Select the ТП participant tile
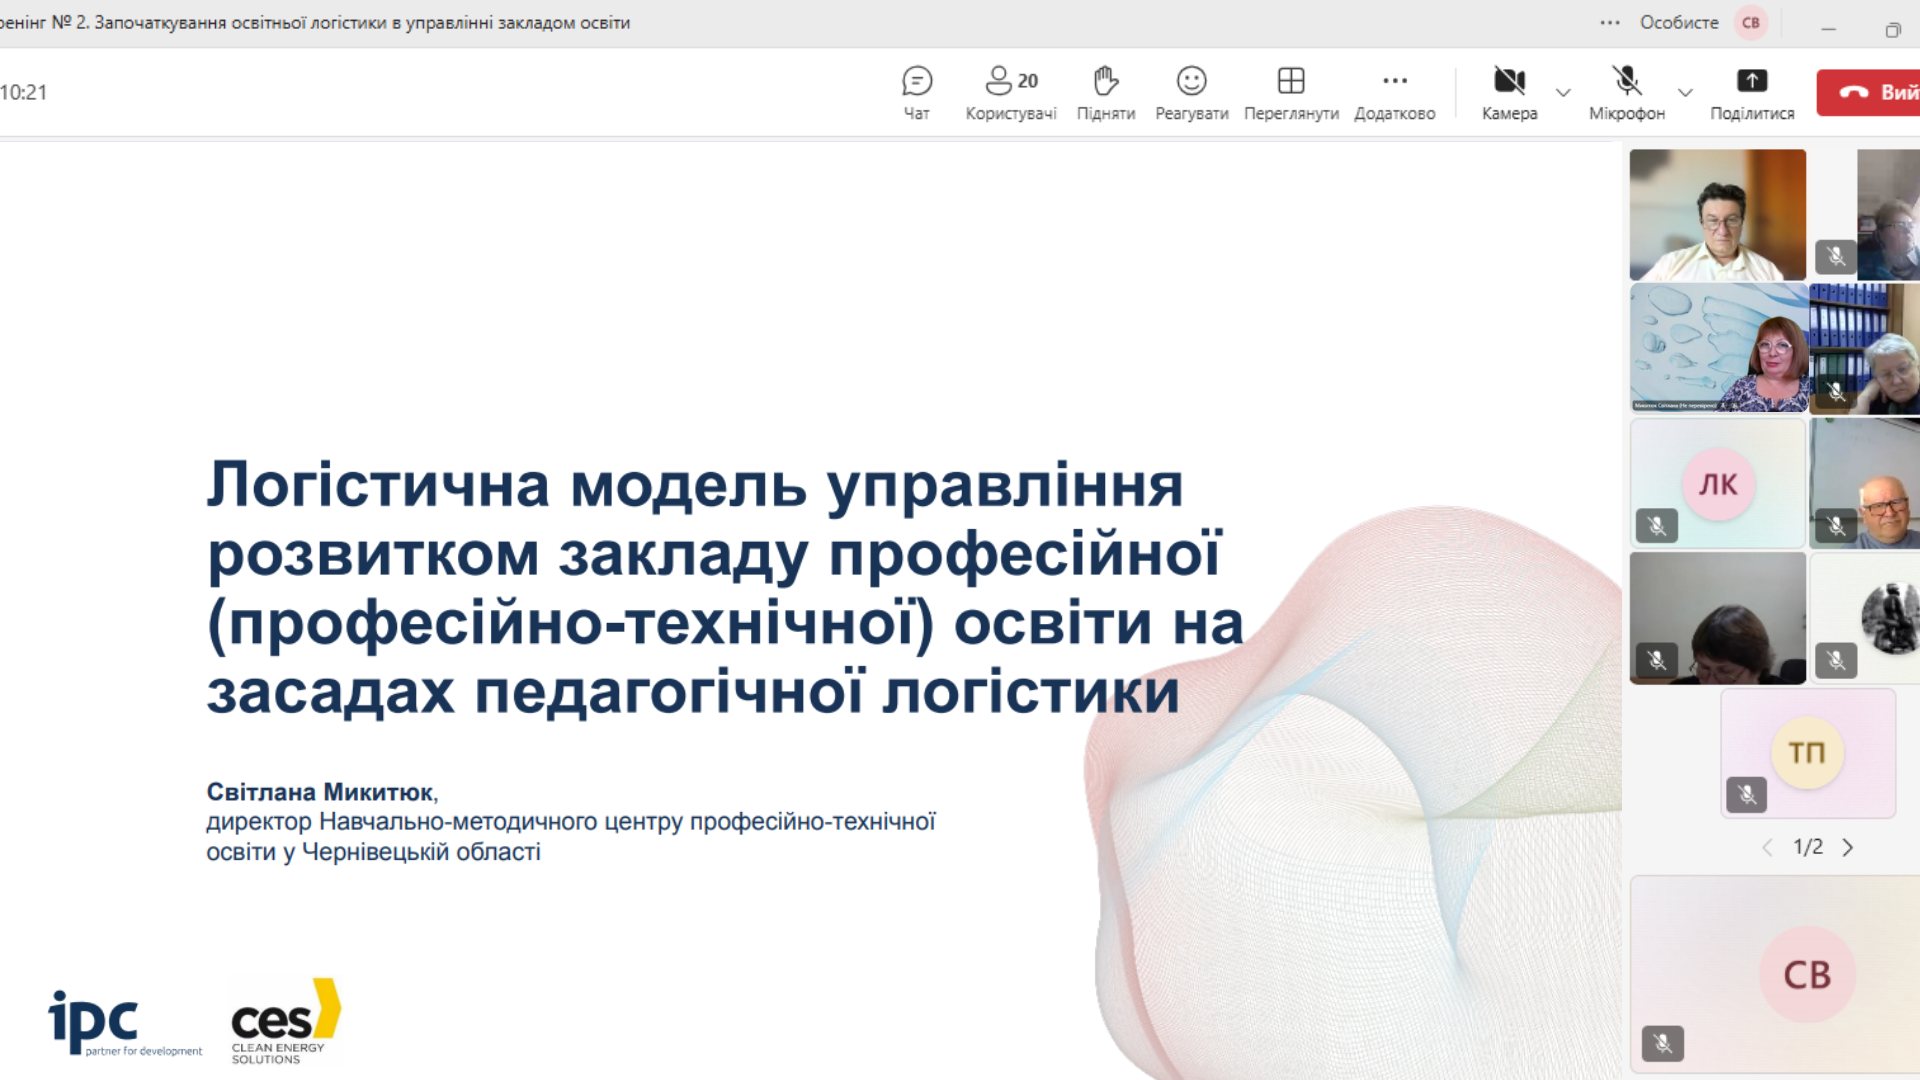 coord(1806,752)
